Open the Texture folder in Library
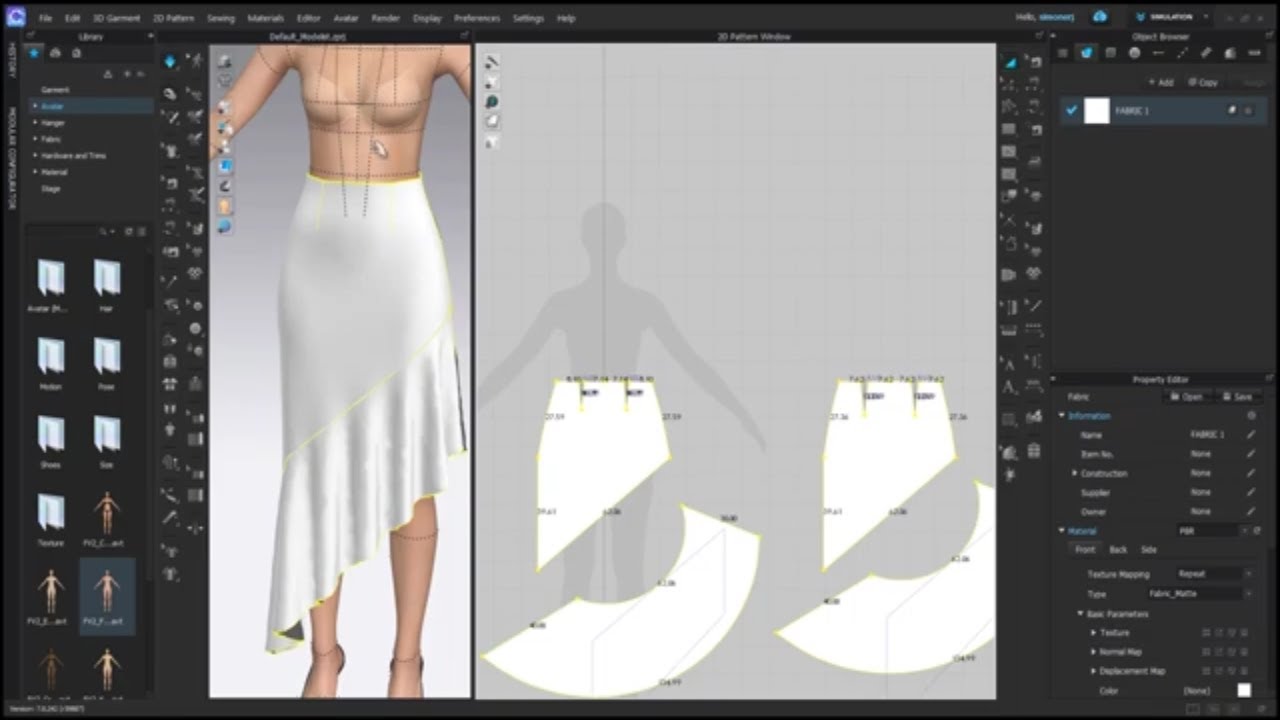 (51, 518)
